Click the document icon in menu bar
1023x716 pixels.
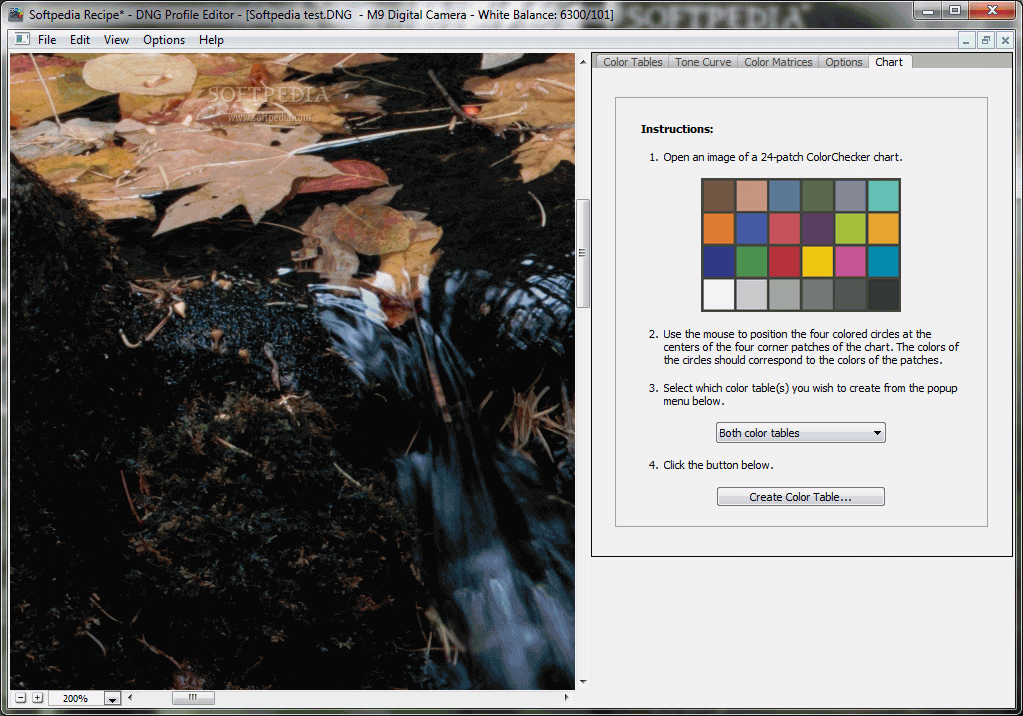tap(22, 39)
